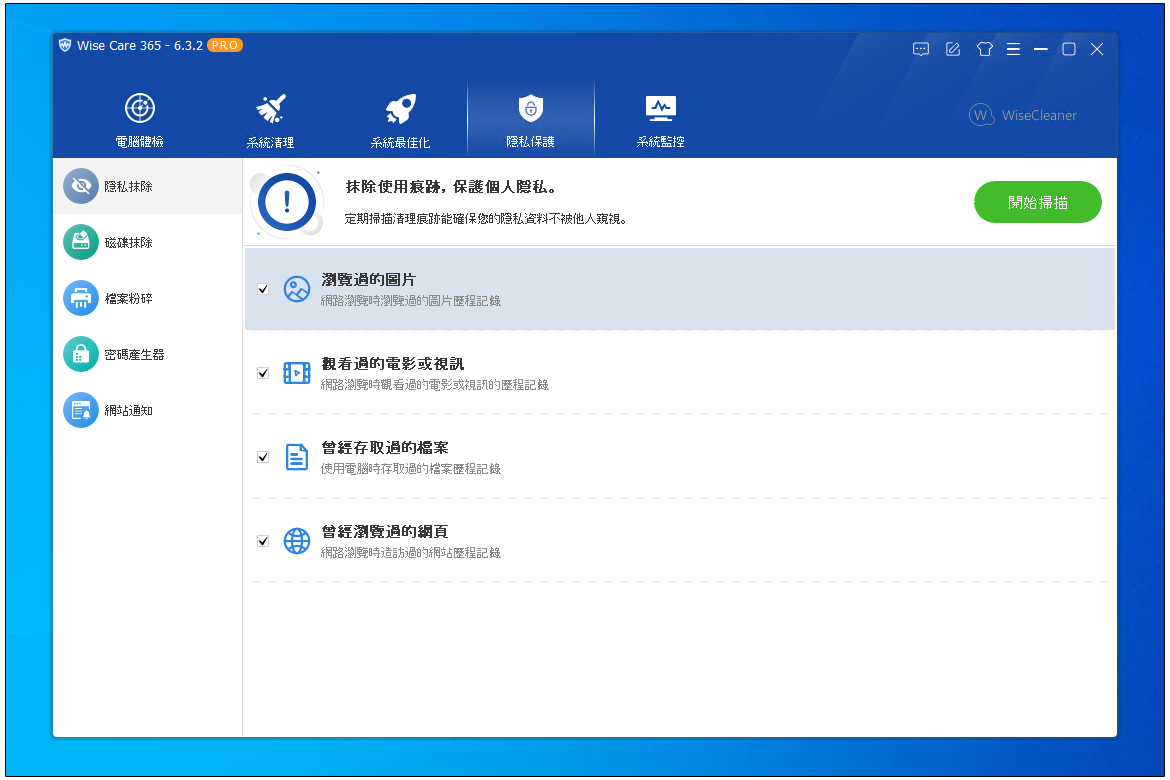Click description 網路瀏覽時造訪過的網站歷程記錄
1170x780 pixels.
tap(411, 553)
